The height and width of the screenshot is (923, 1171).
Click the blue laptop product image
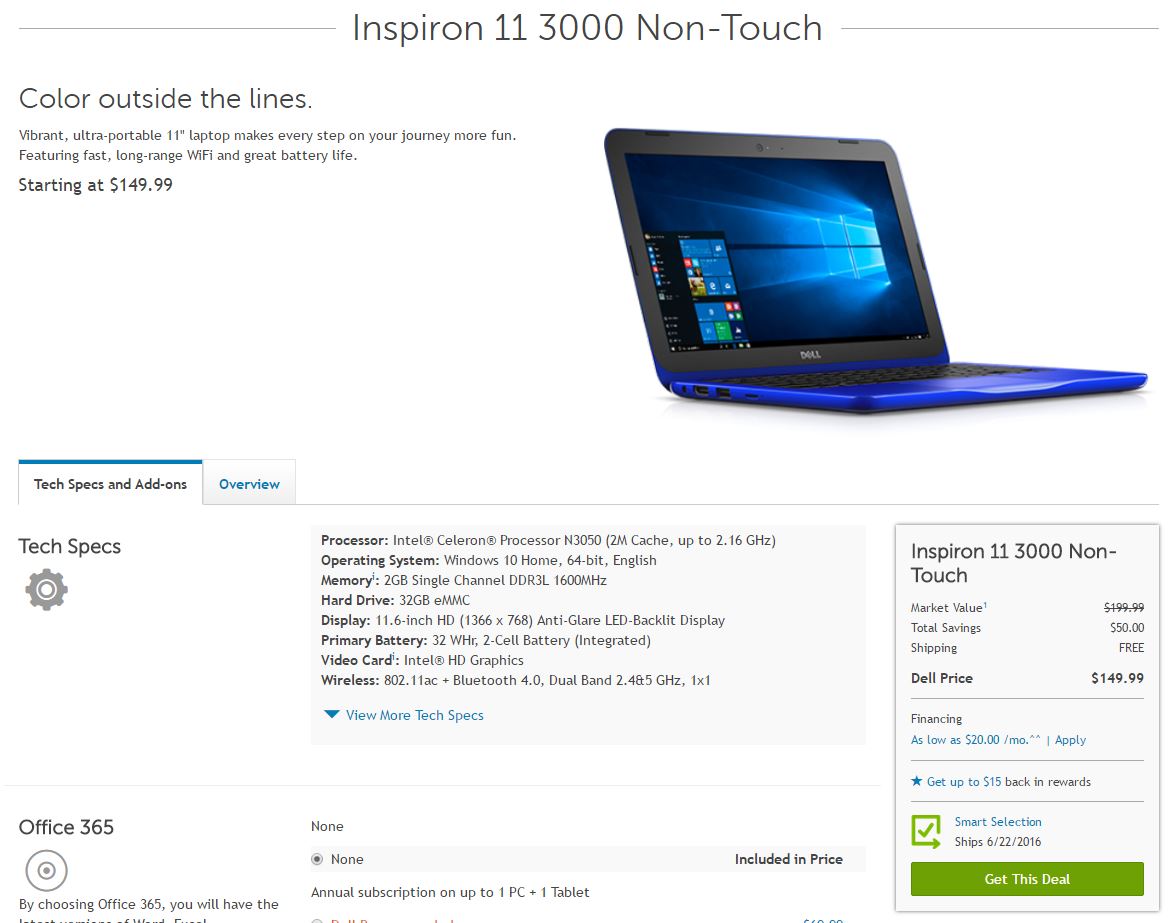point(875,270)
